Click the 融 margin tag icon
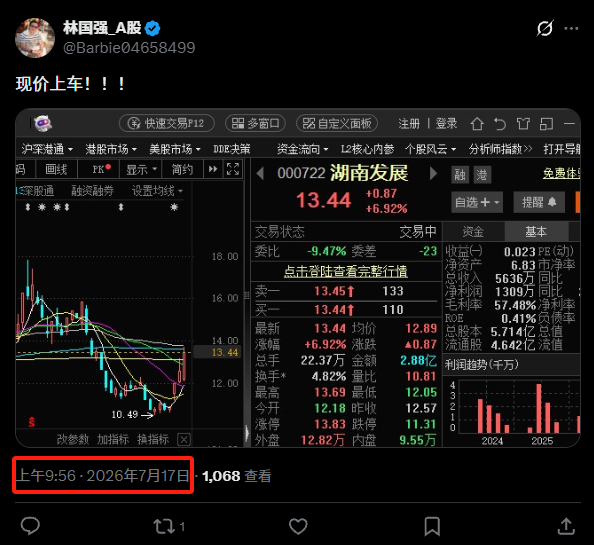594x545 pixels. [460, 175]
